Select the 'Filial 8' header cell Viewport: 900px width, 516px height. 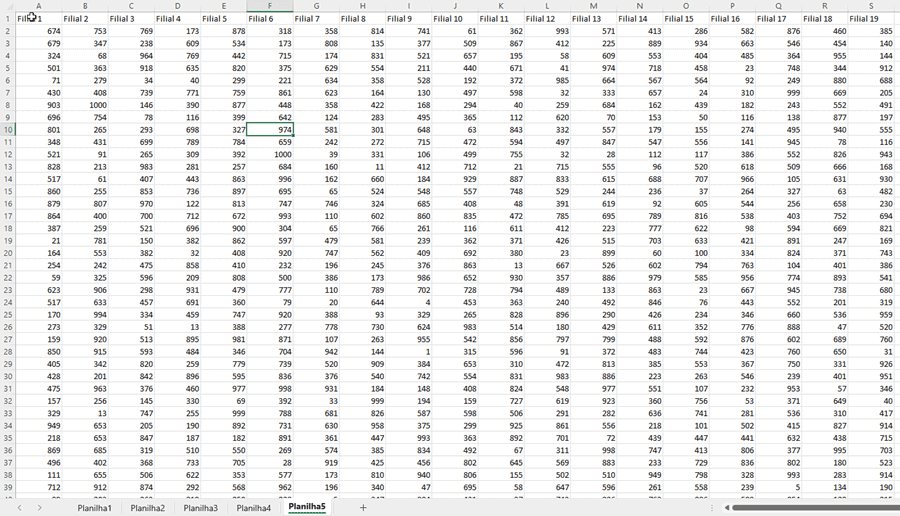click(x=362, y=18)
